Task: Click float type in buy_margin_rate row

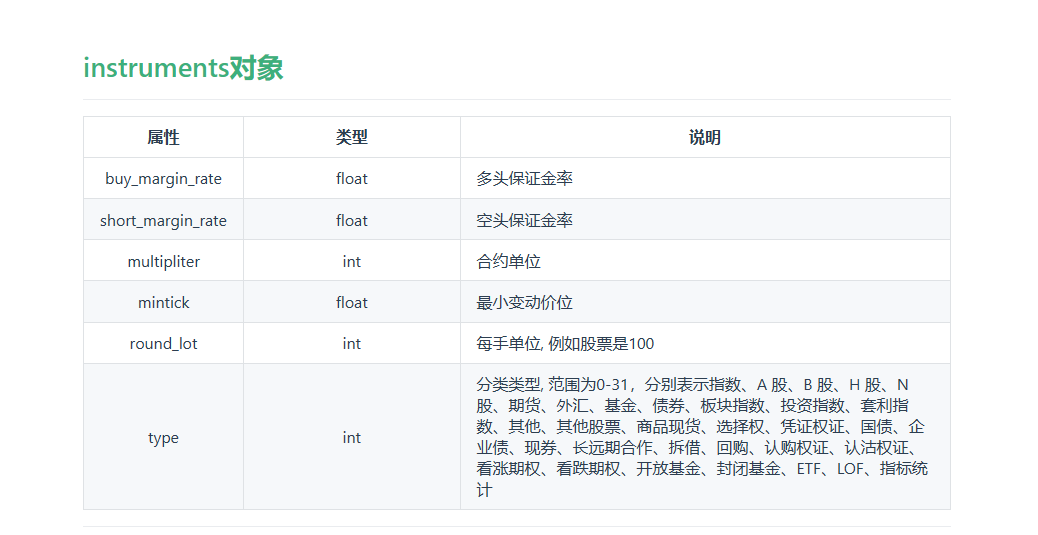Action: (352, 178)
